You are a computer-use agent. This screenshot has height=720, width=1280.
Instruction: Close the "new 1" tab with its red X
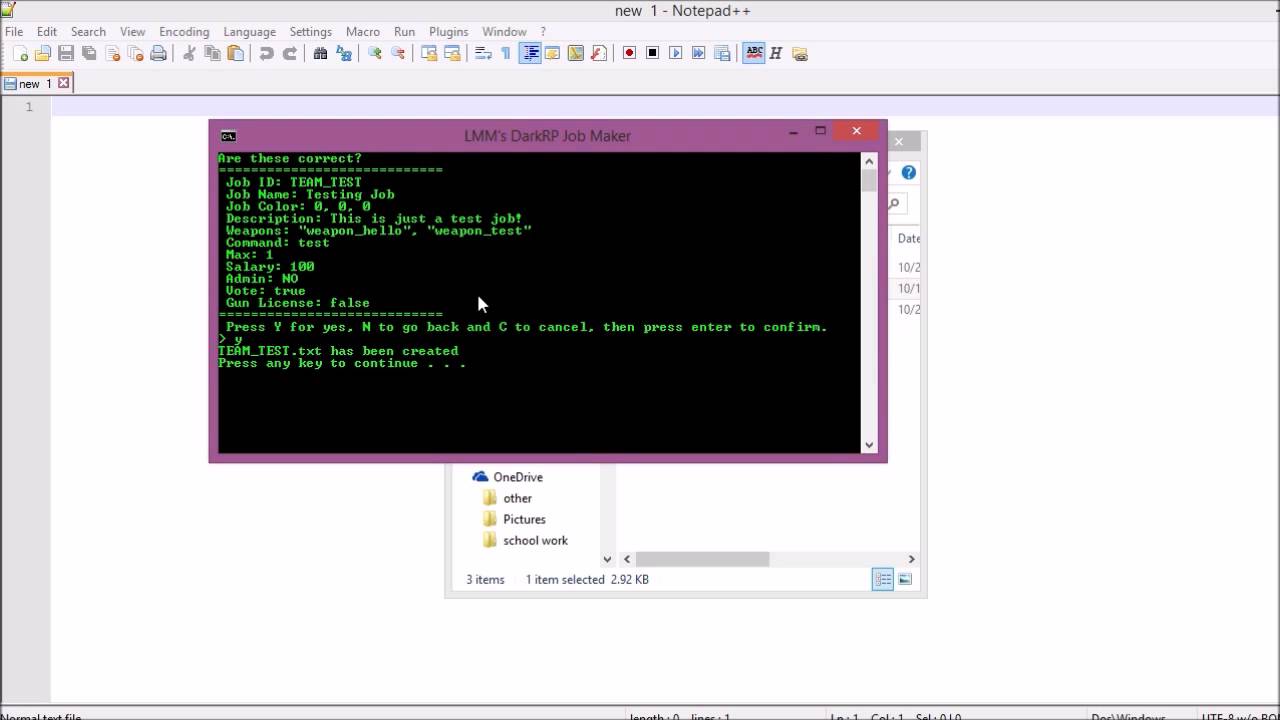(63, 84)
